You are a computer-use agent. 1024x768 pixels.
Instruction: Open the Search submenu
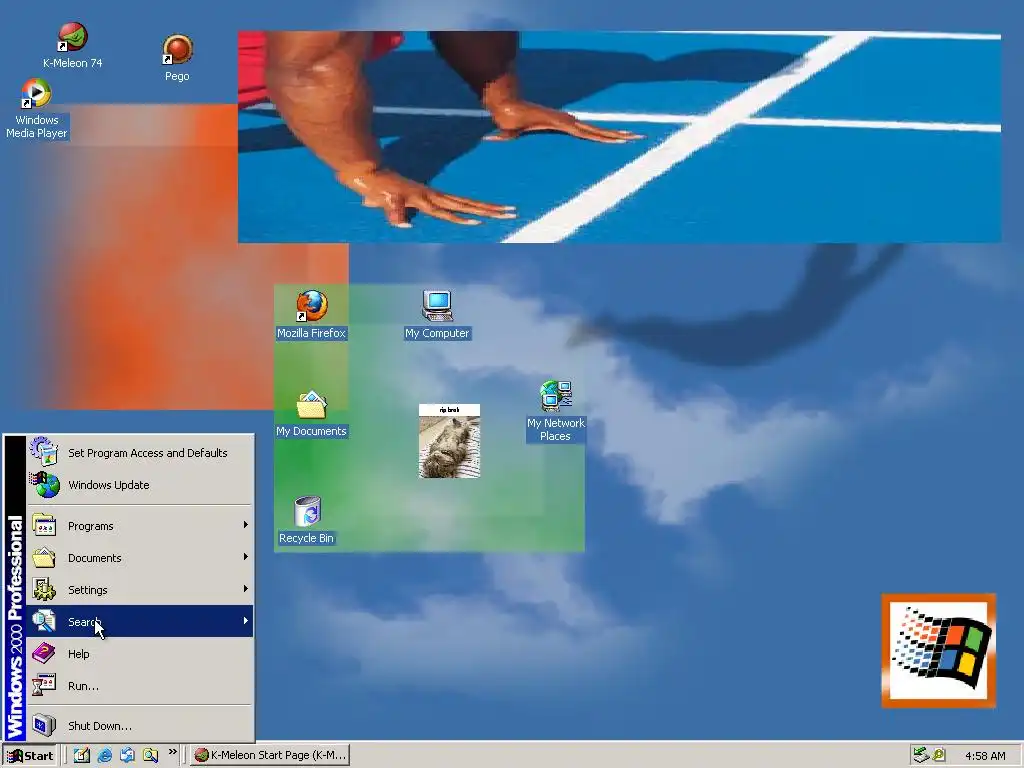140,621
